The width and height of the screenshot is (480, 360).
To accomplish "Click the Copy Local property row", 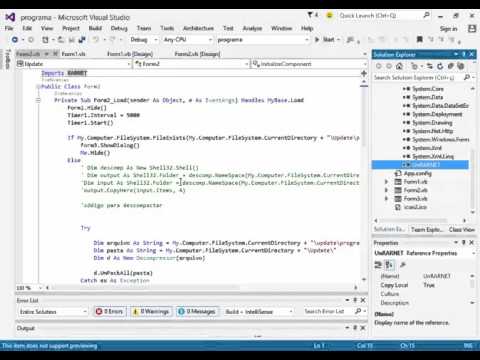I will [x=424, y=285].
